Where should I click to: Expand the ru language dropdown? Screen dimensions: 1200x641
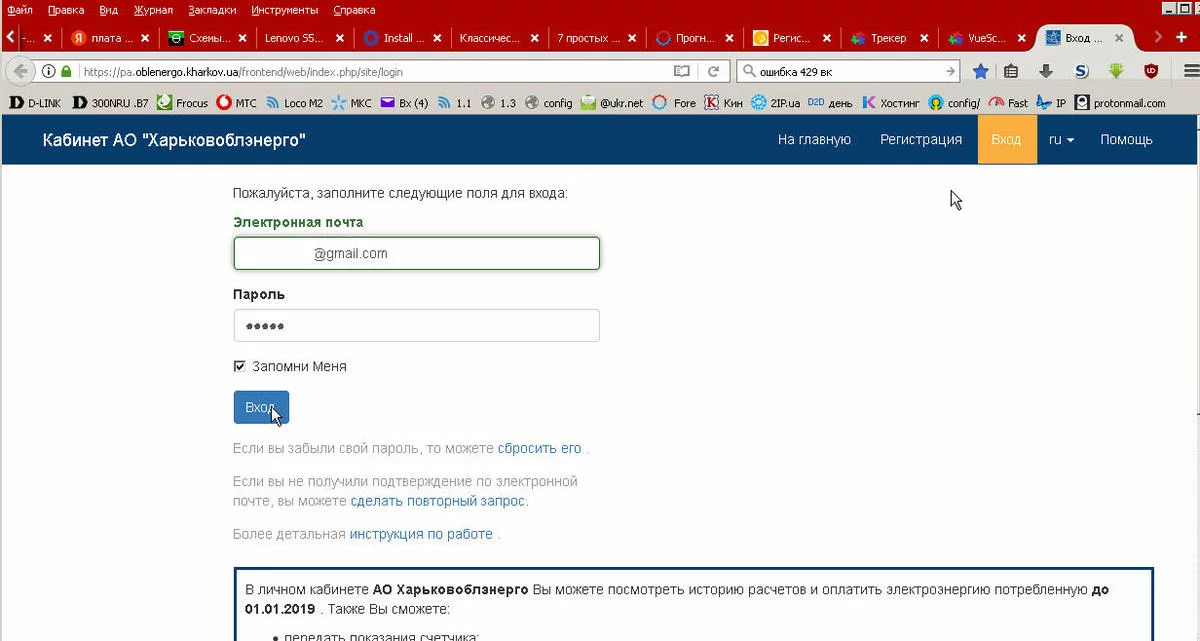point(1061,139)
